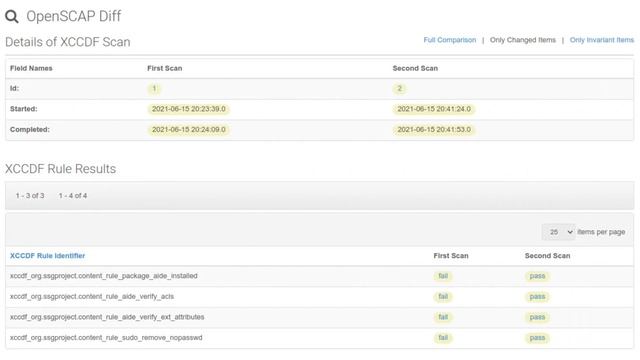Switch to Only Invariant Items view
640x360 pixels.
pos(602,40)
